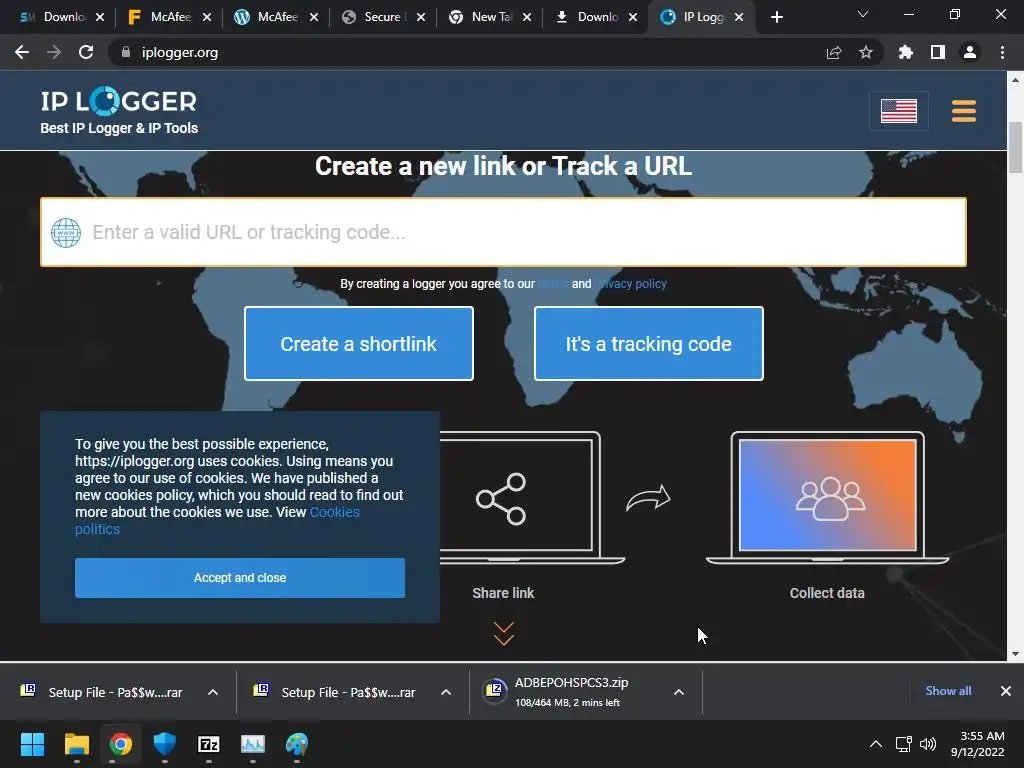
Task: Reload the iplogger.org page
Action: click(x=86, y=52)
